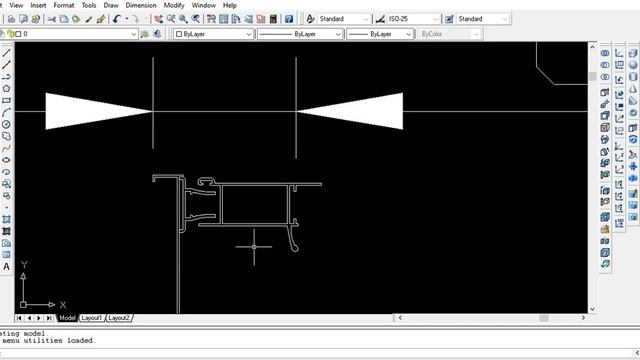Screen dimensions: 640x360
Task: Select the Line tool in Draw toolbar
Action: [6, 53]
